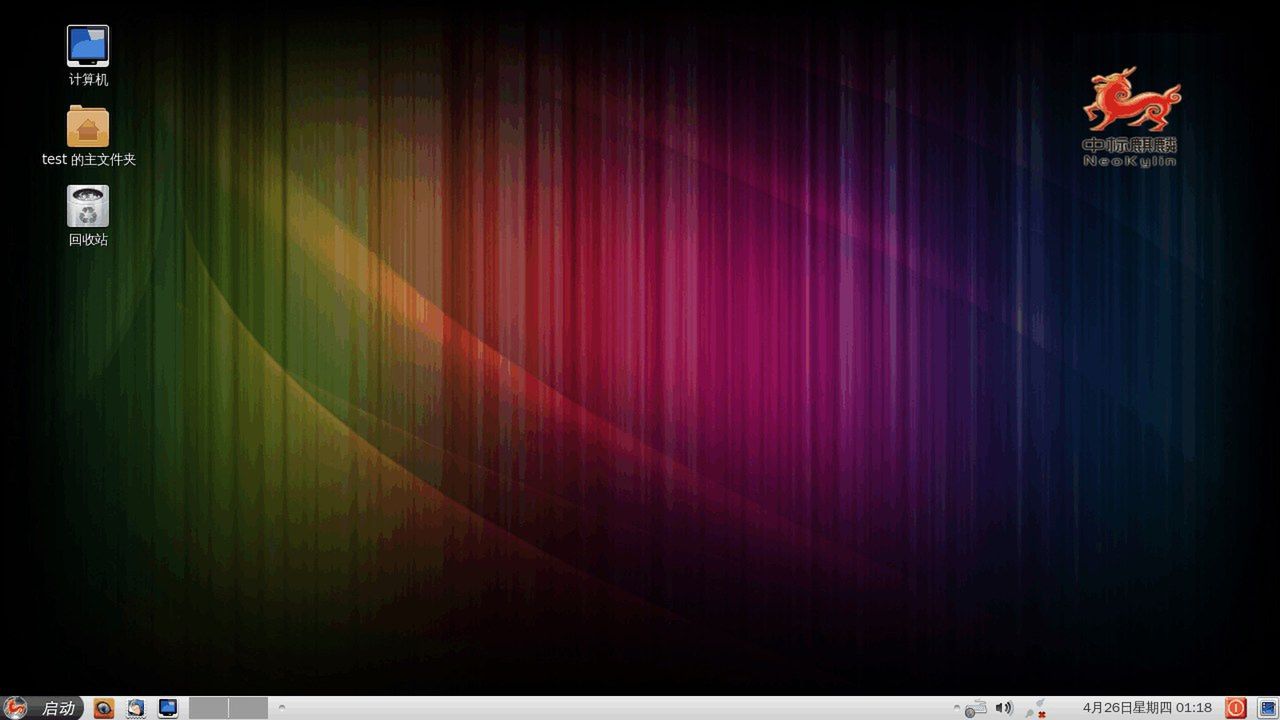Open the 启动 start menu
This screenshot has height=720, width=1280.
tap(41, 708)
